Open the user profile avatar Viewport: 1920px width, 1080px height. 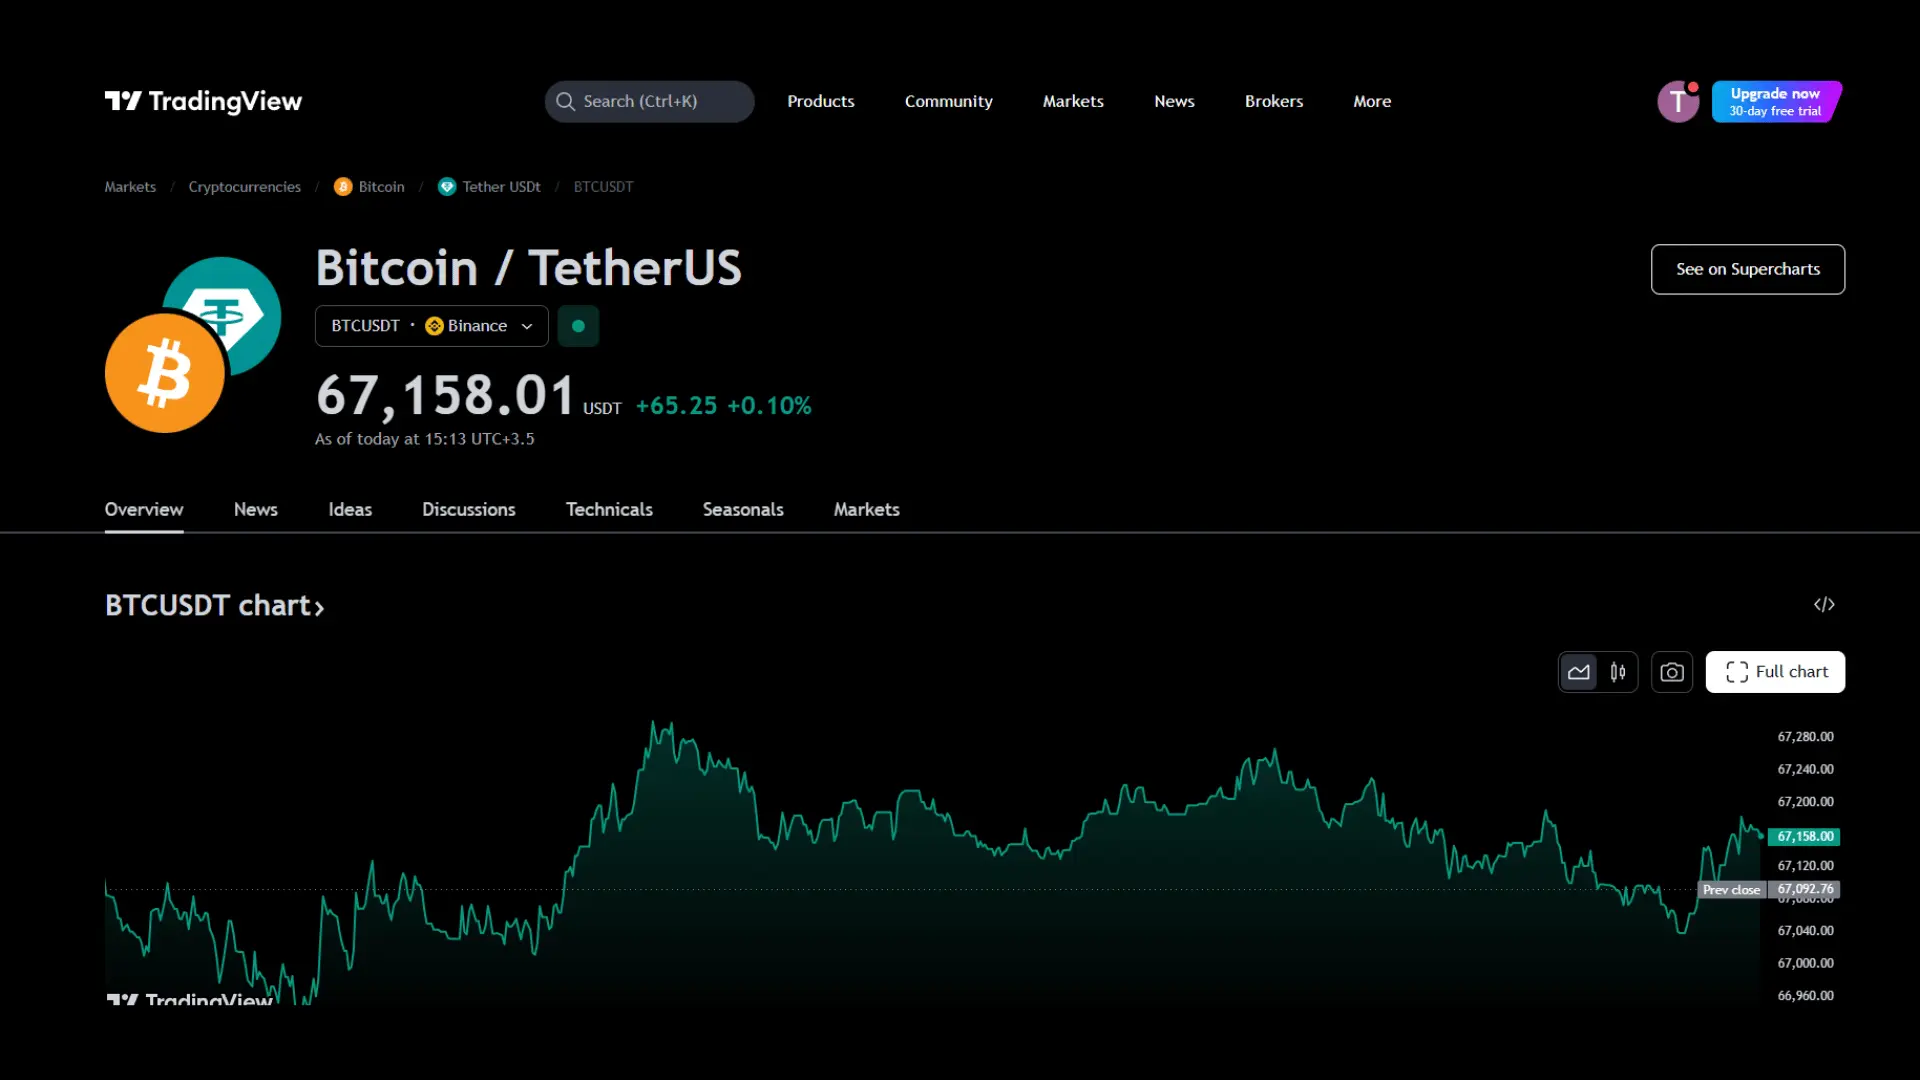coord(1678,102)
